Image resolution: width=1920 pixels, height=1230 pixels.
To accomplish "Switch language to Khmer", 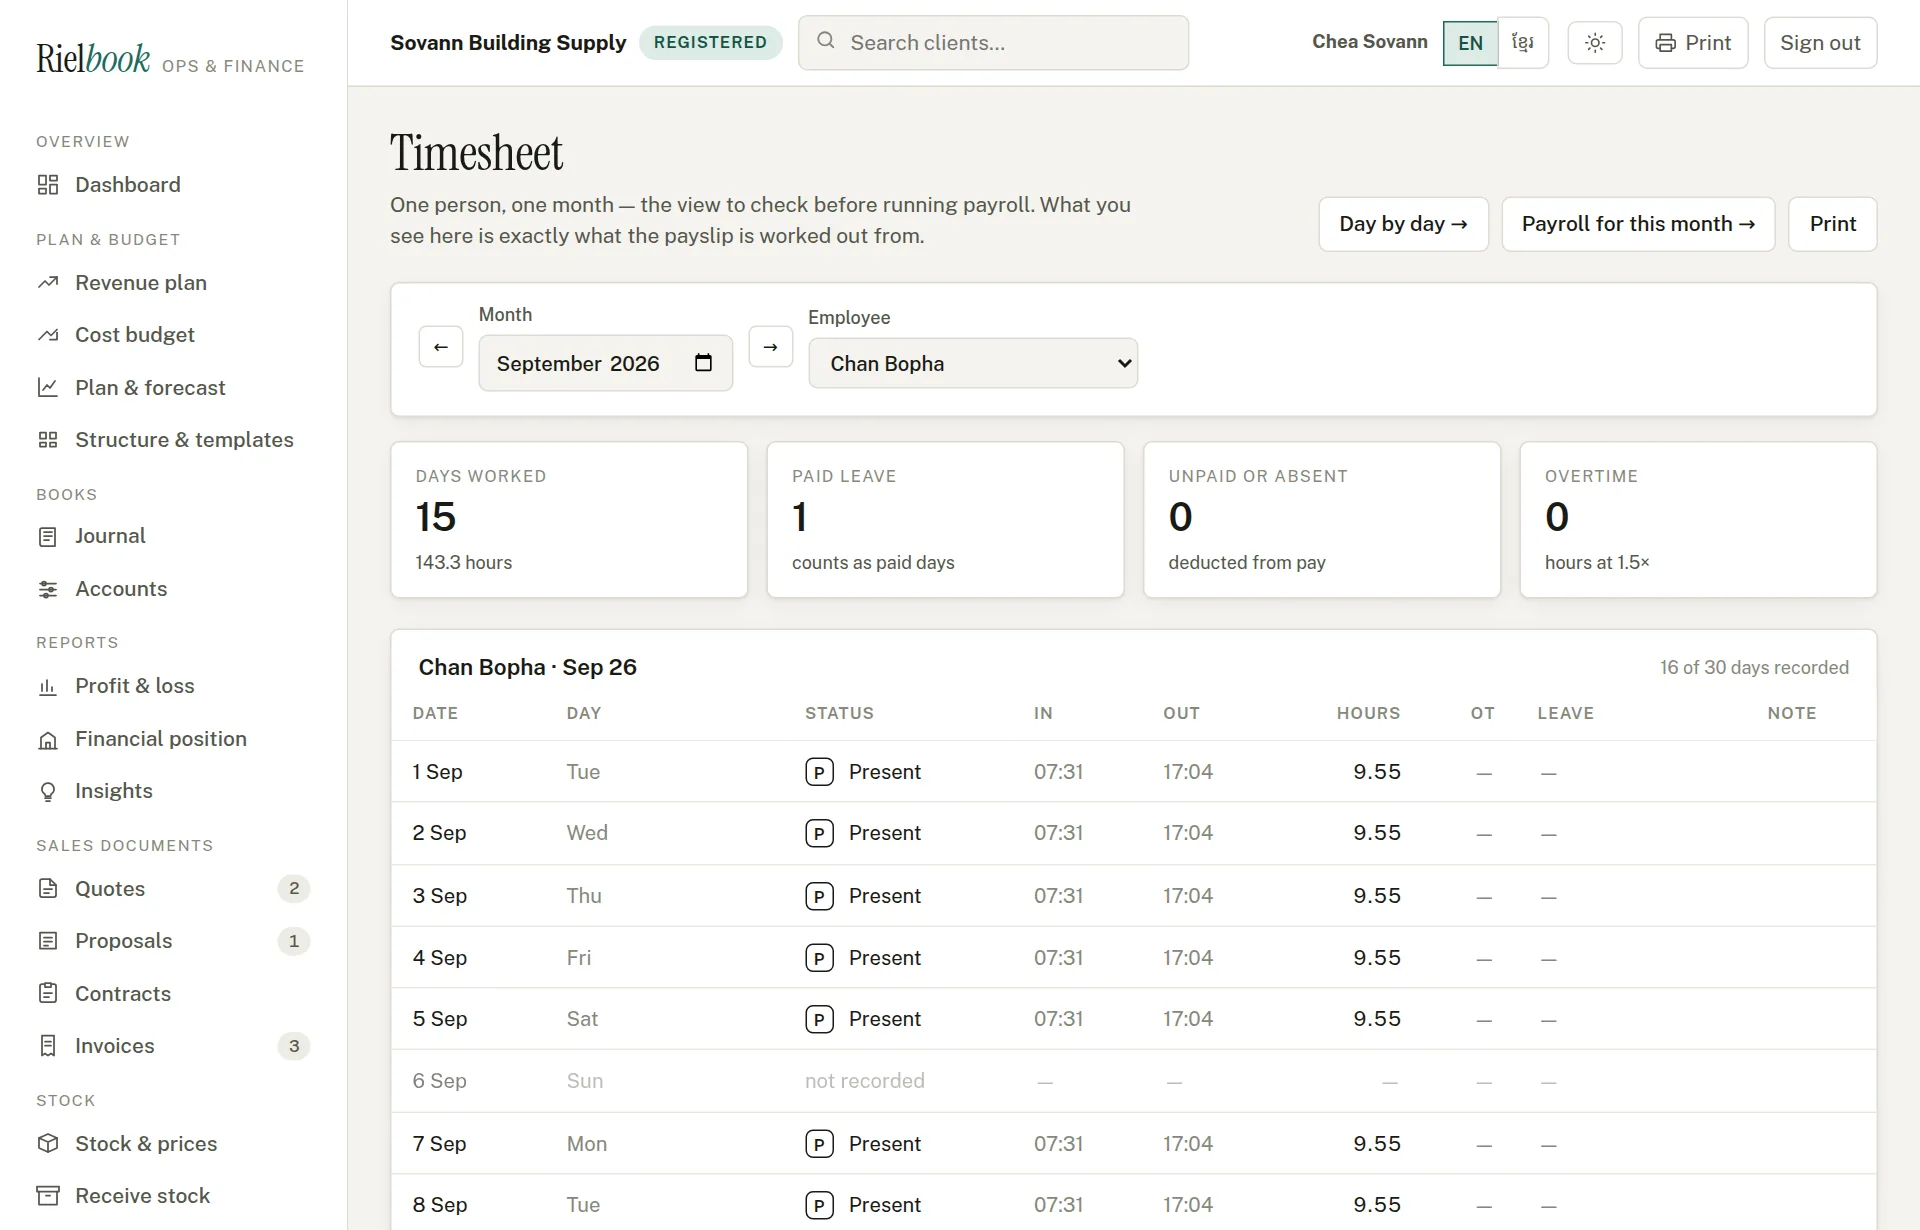I will coord(1523,43).
